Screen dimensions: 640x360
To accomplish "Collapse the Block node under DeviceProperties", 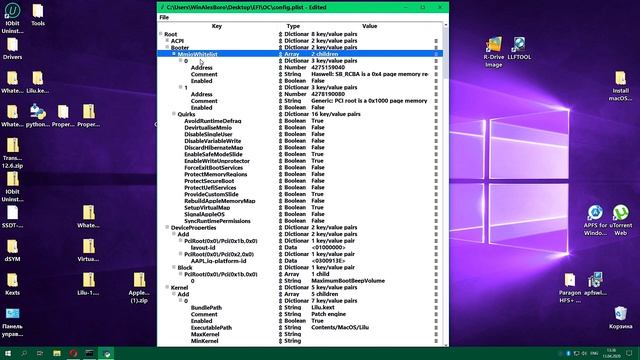I will (174, 267).
